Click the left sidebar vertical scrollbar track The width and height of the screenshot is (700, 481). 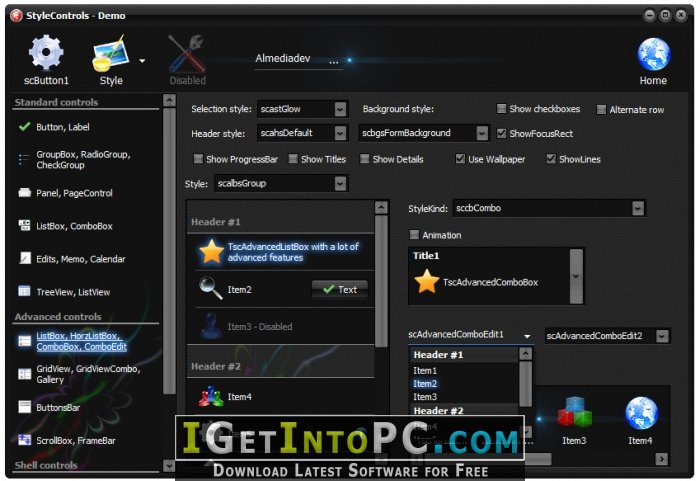[169, 250]
